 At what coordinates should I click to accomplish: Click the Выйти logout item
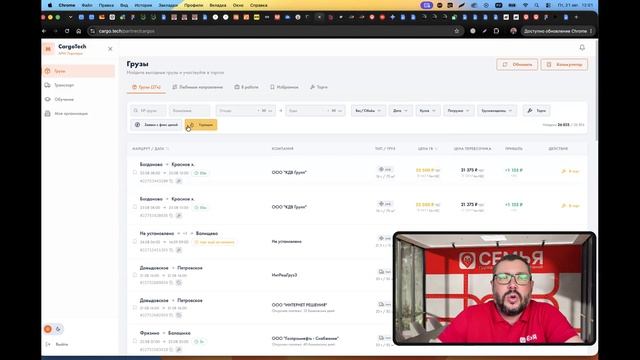pyautogui.click(x=57, y=344)
